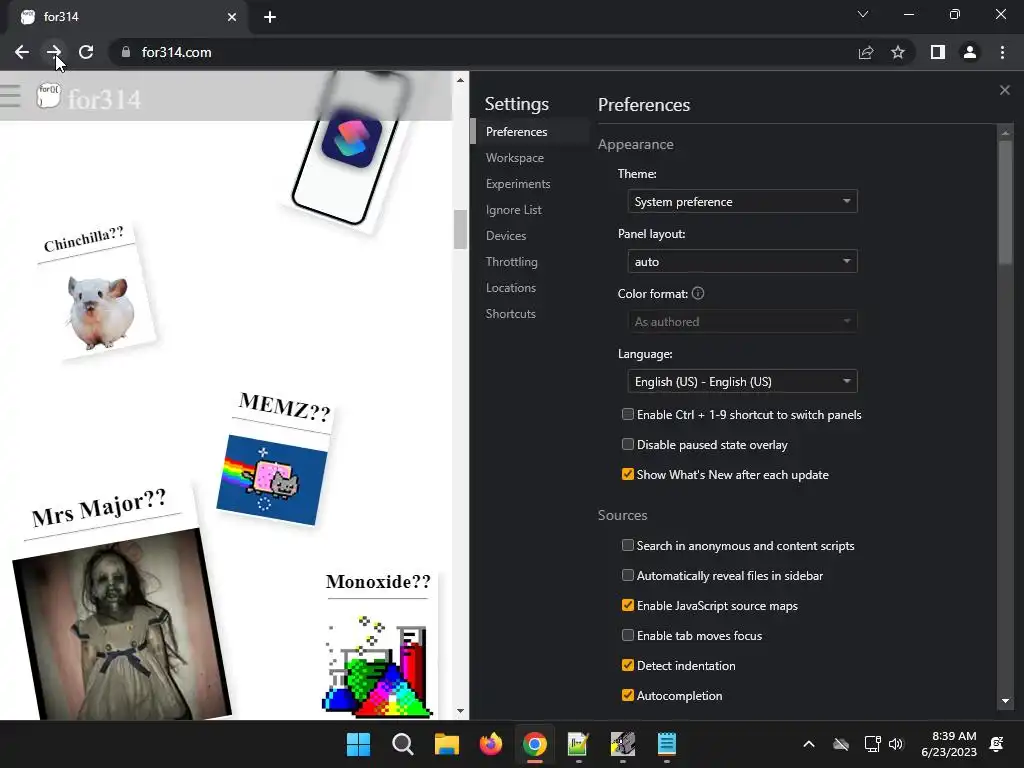The width and height of the screenshot is (1024, 768).
Task: Uncheck Autocompletion option
Action: (x=628, y=695)
